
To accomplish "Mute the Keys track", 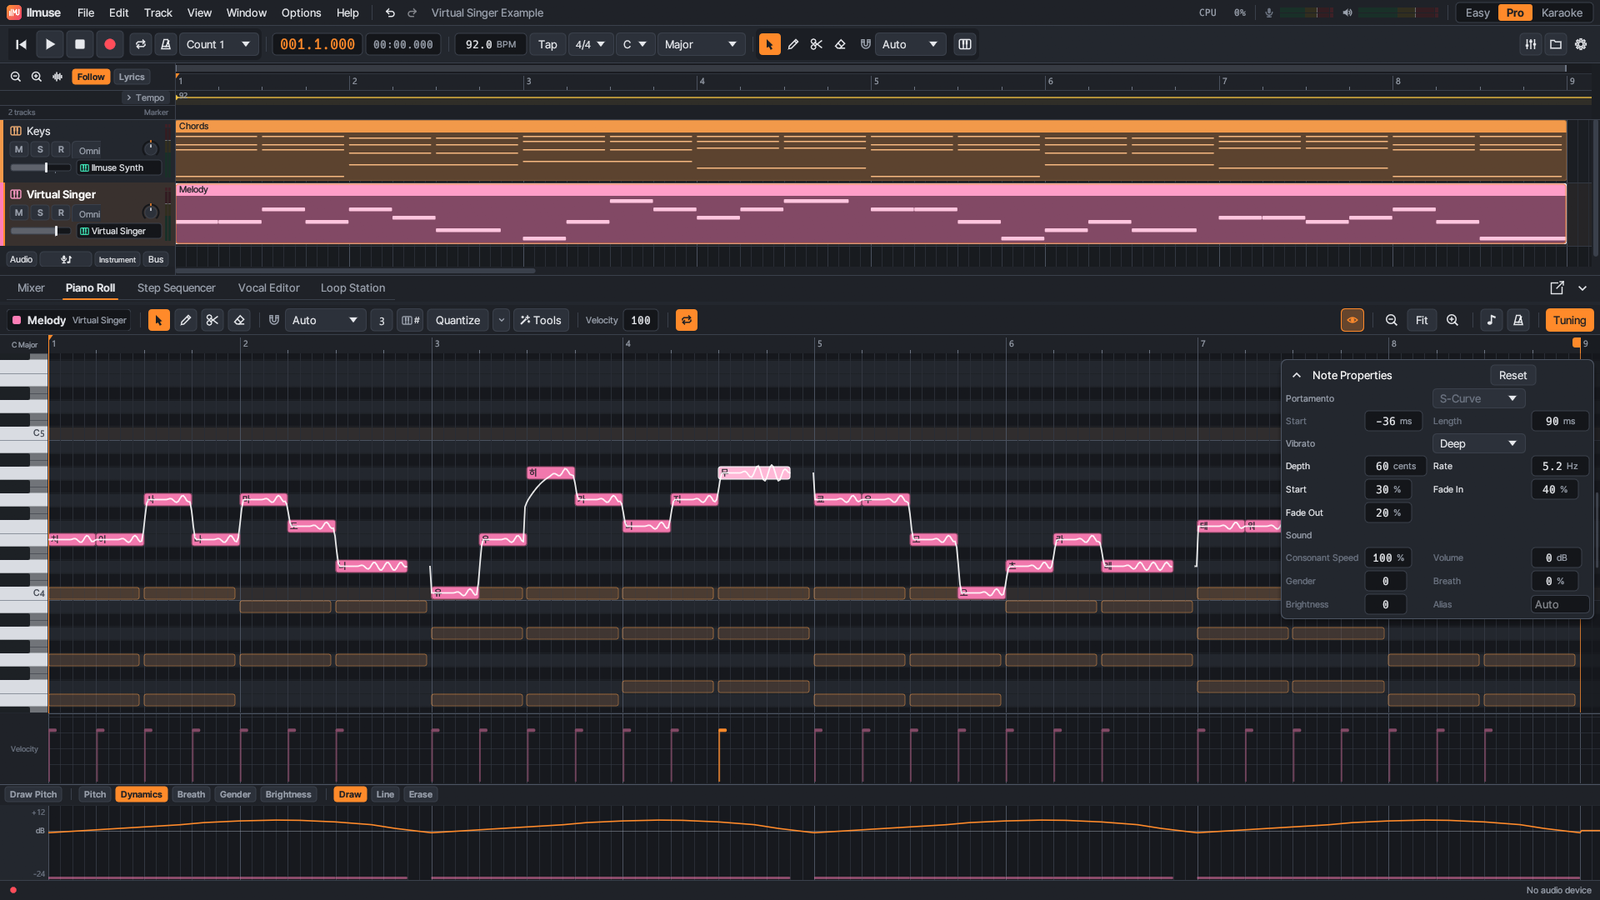I will click(18, 150).
